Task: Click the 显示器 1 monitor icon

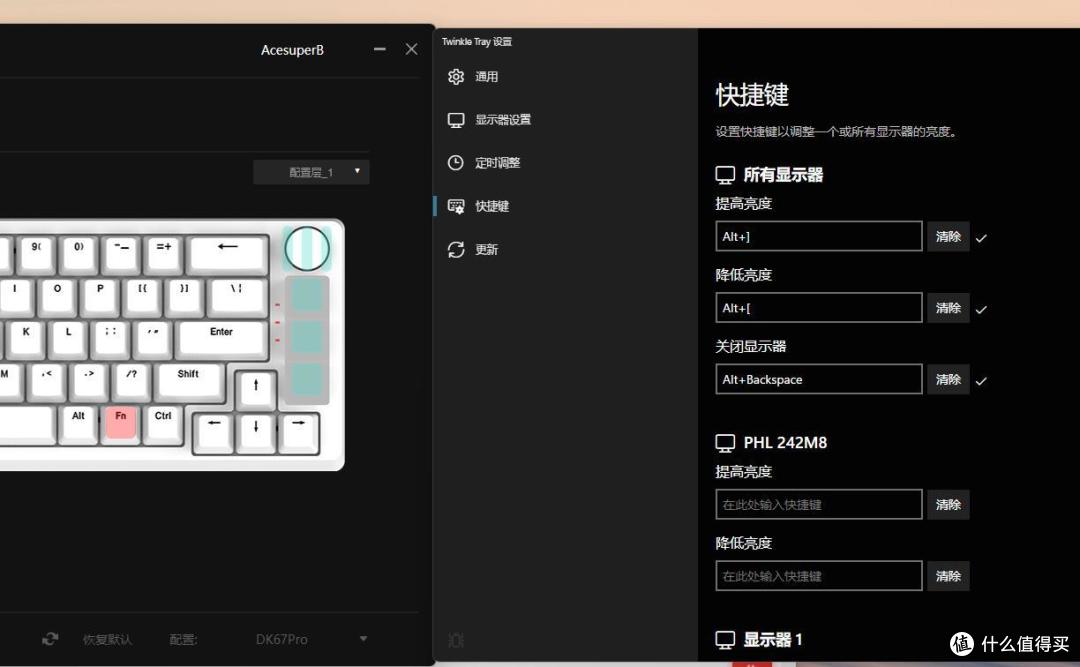Action: point(725,640)
